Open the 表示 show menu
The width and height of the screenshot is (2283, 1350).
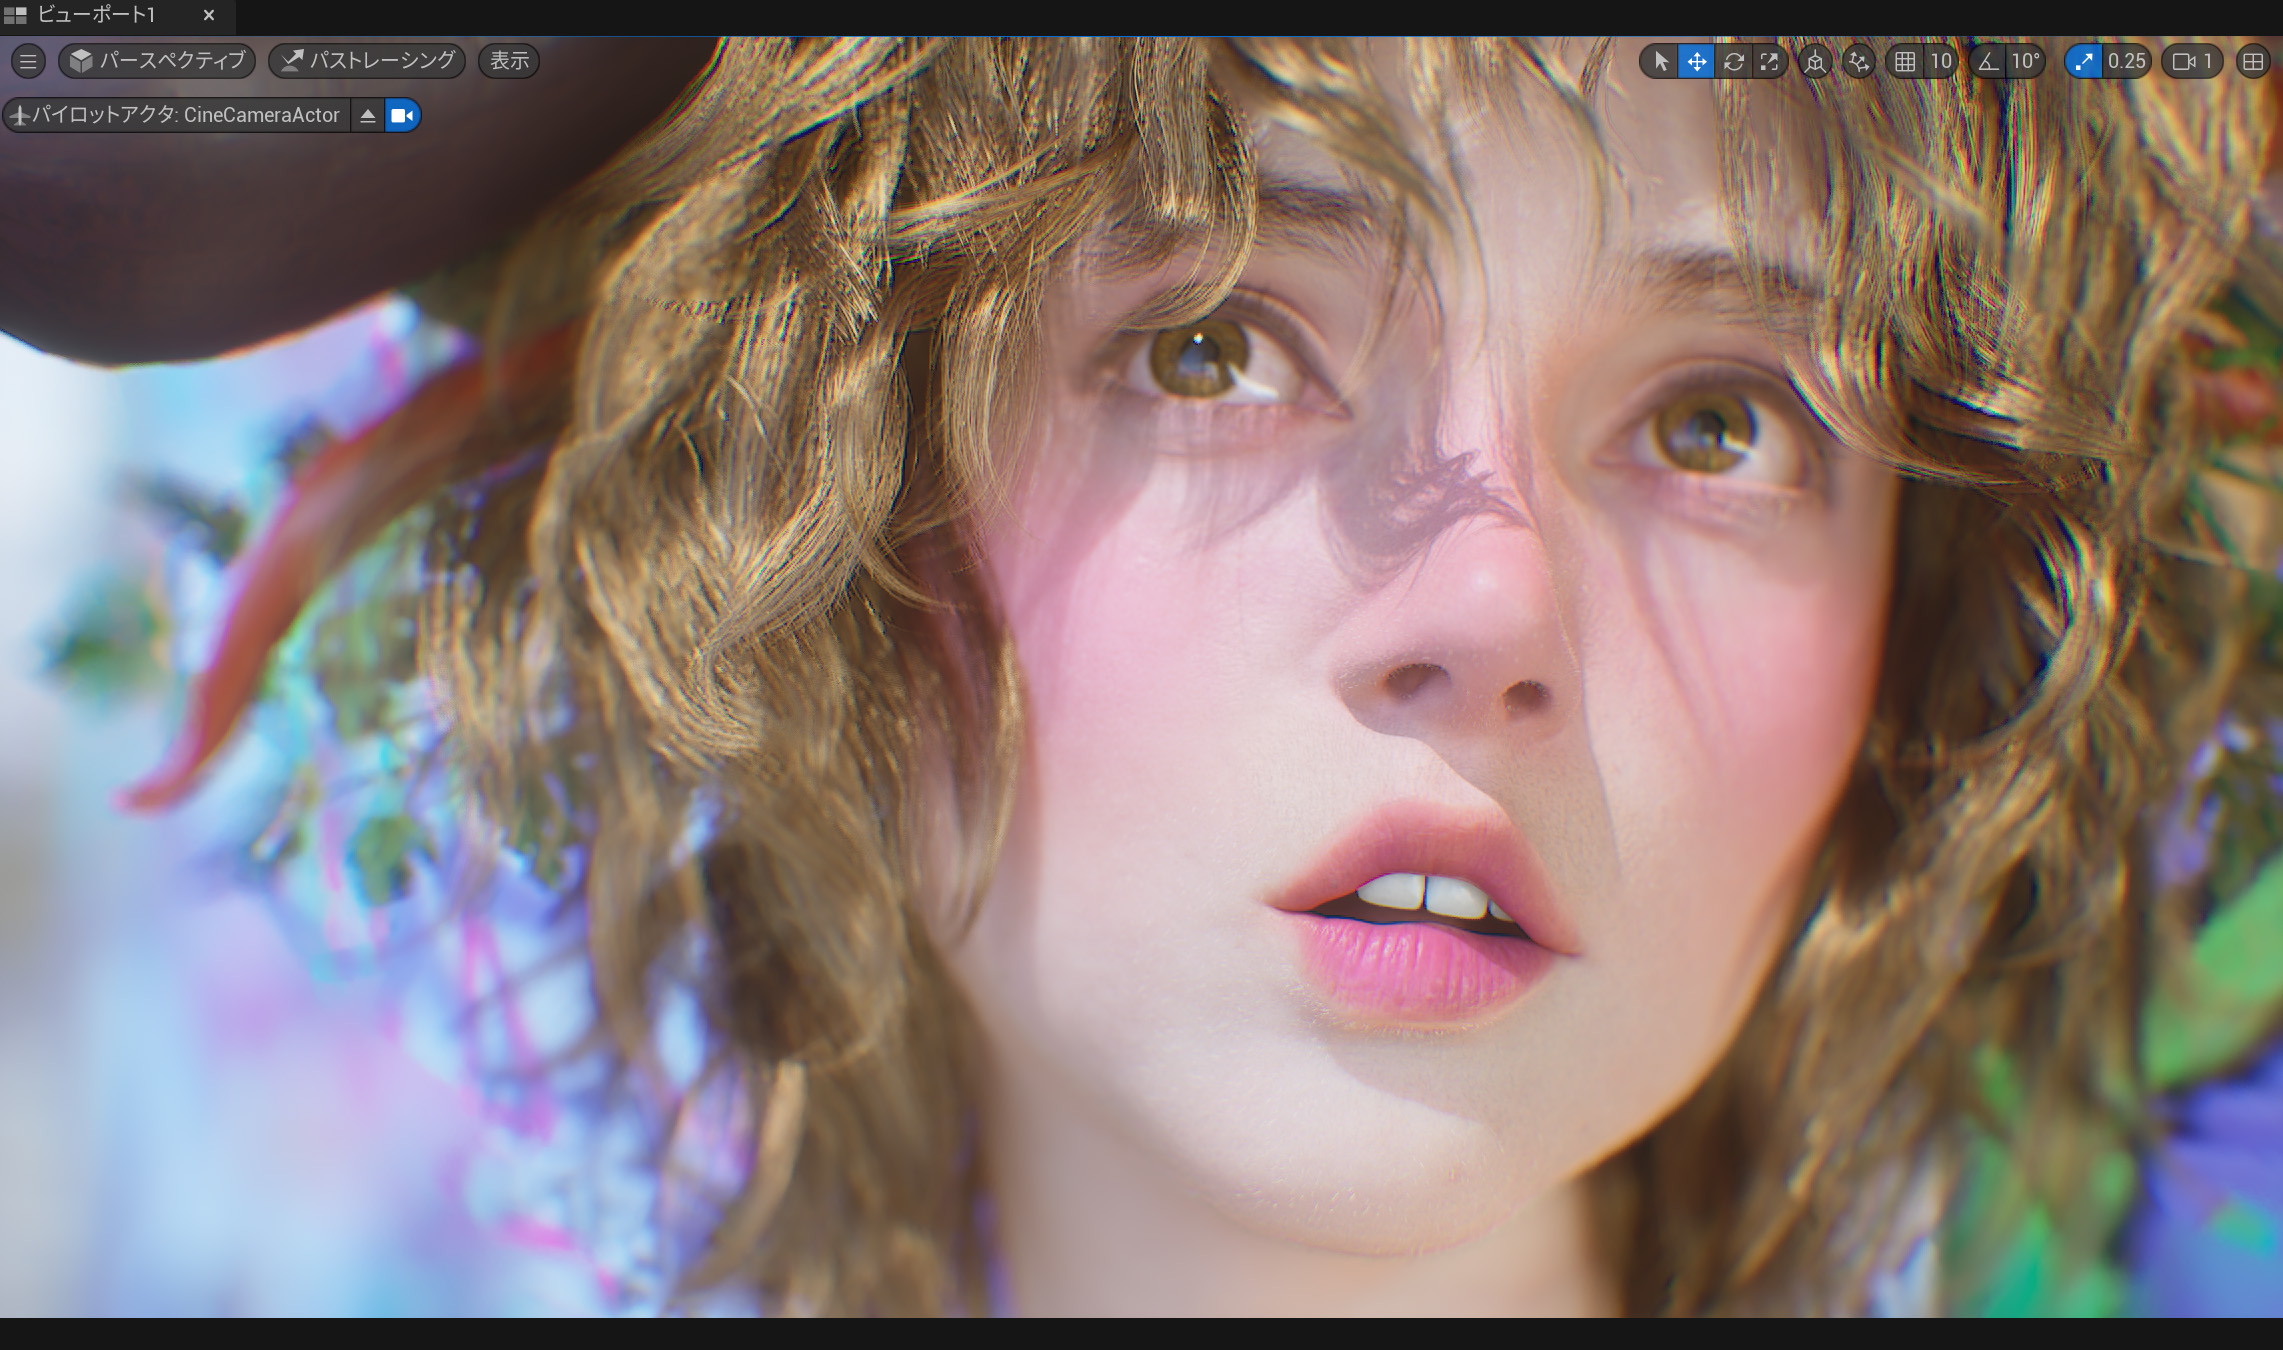click(x=509, y=61)
